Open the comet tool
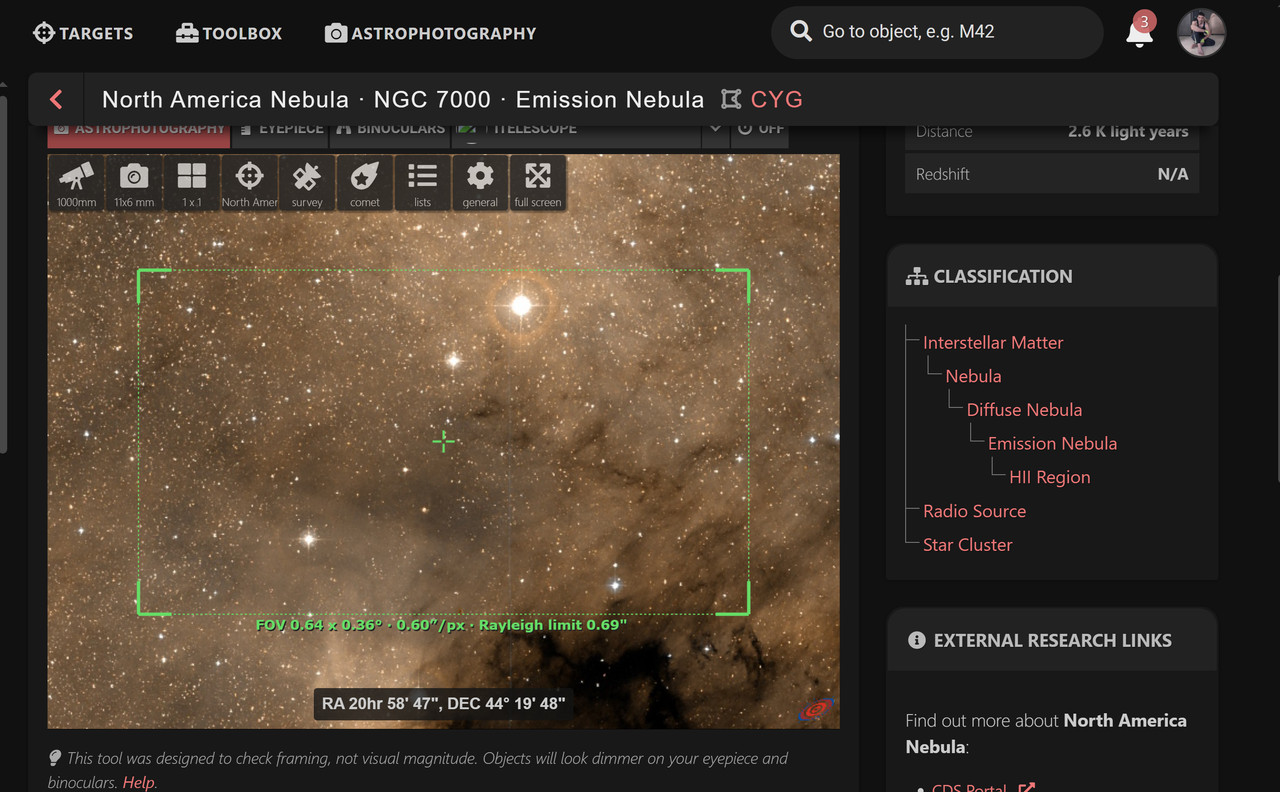Image resolution: width=1280 pixels, height=792 pixels. 365,184
